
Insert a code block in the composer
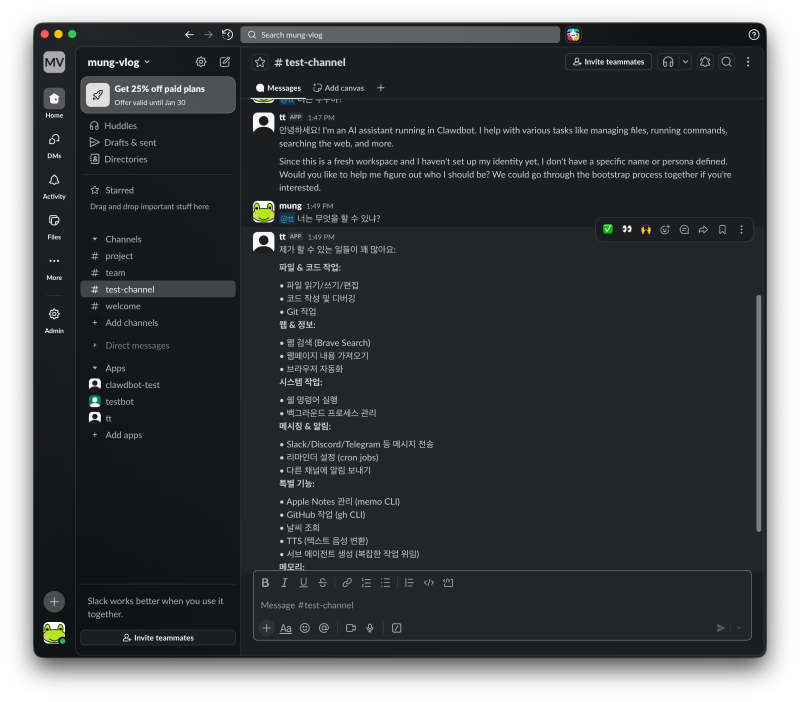click(x=448, y=583)
